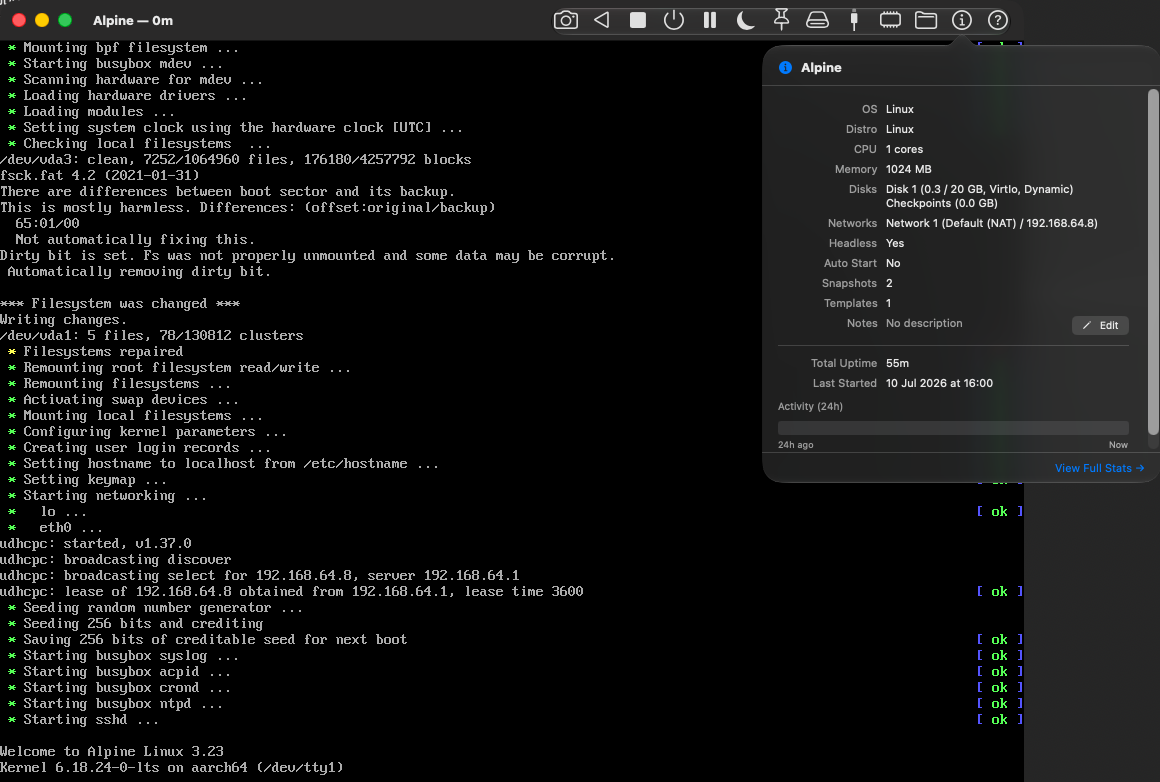Click the '24h ago' activity label
This screenshot has width=1160, height=782.
click(795, 445)
